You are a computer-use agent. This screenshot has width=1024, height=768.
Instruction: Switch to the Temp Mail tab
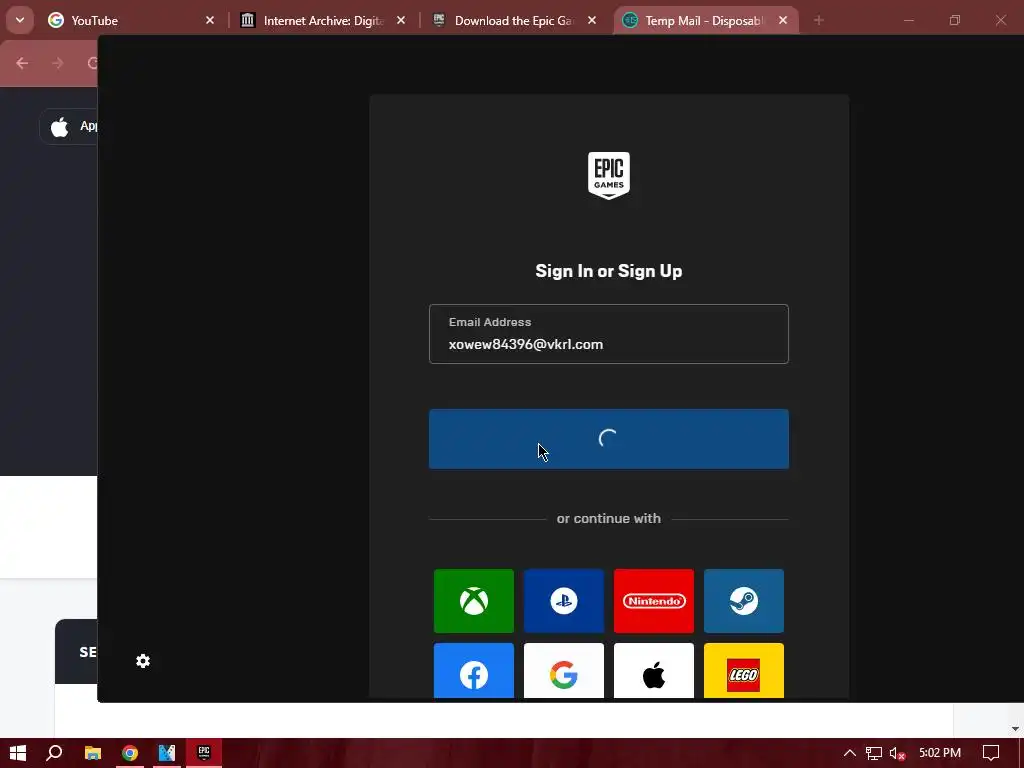coord(705,20)
